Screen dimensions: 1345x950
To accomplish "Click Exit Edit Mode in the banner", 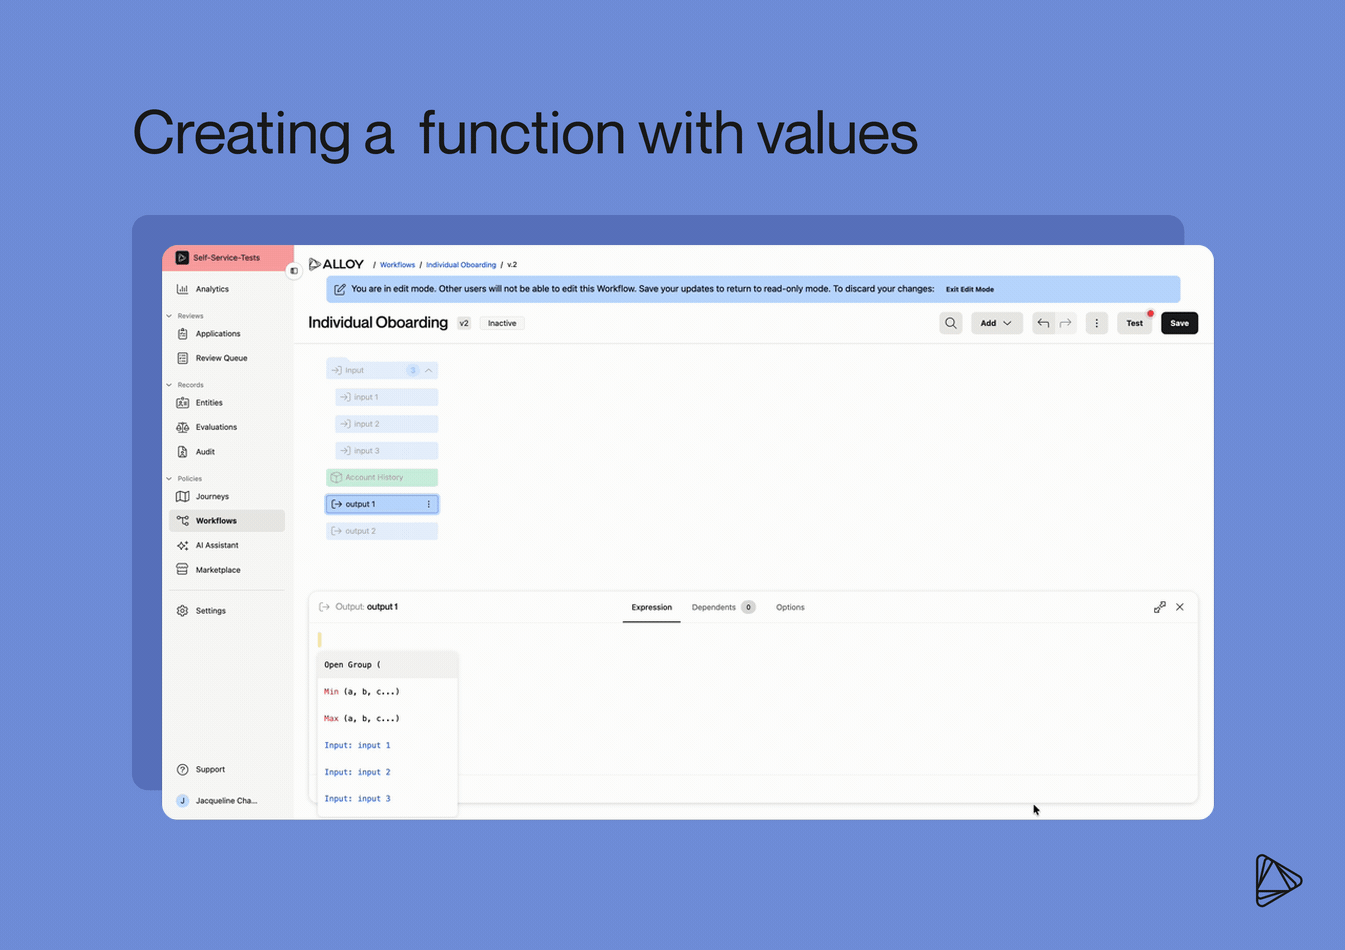I will [970, 289].
